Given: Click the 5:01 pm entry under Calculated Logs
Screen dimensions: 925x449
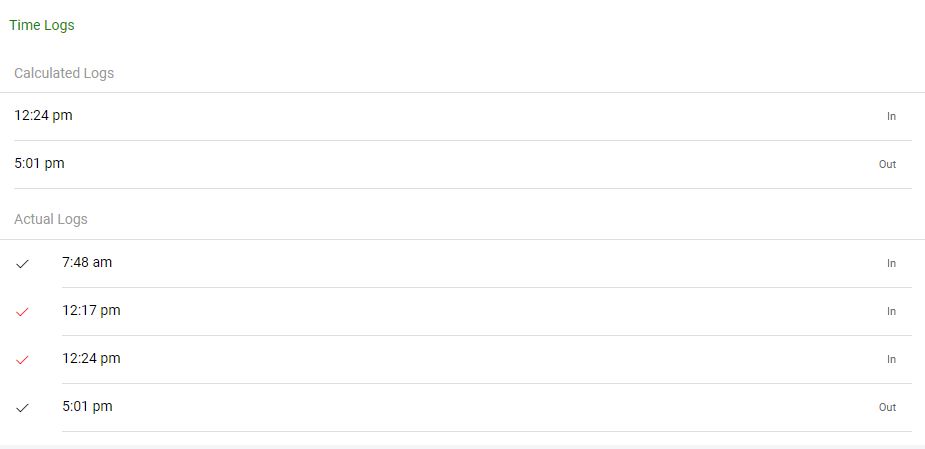Looking at the screenshot, I should [x=40, y=163].
